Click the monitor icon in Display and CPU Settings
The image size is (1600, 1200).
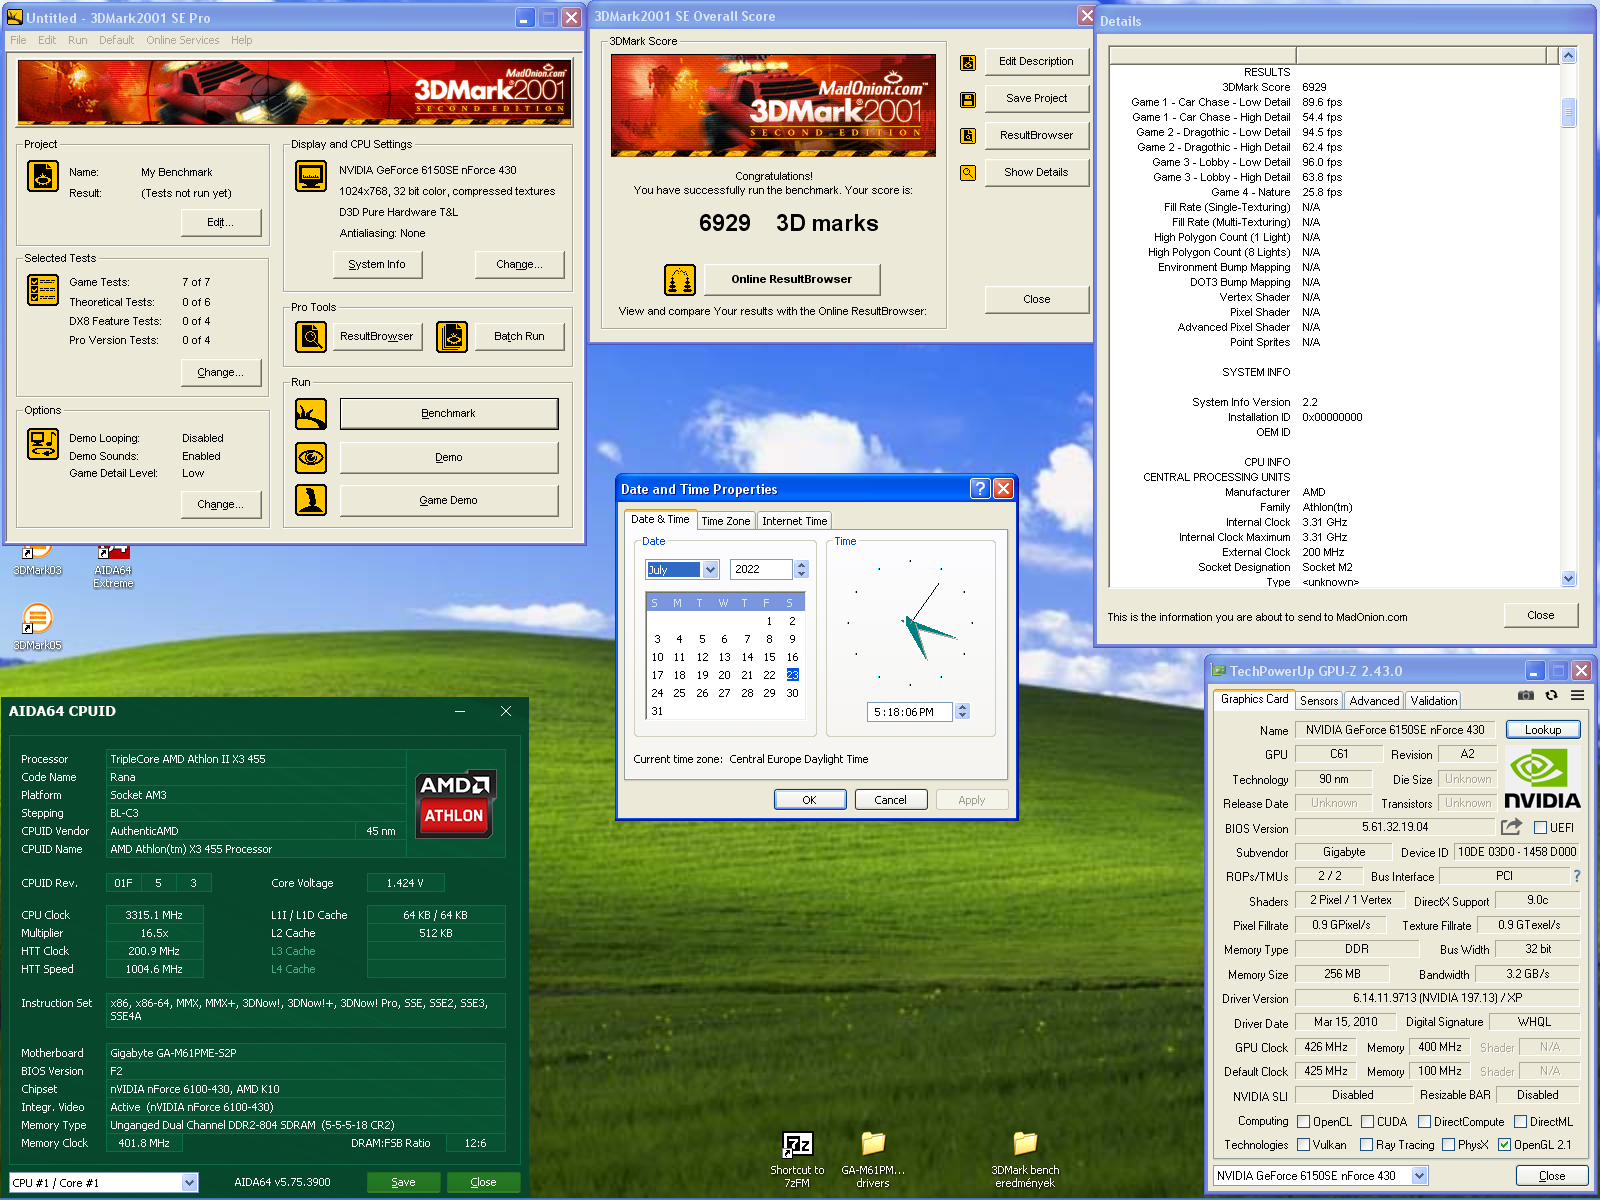[x=311, y=176]
